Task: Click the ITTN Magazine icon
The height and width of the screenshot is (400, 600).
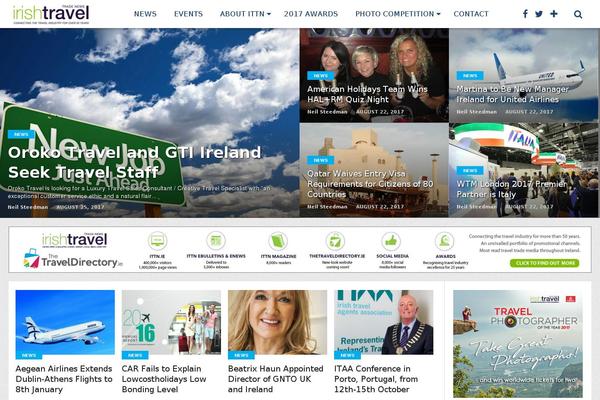Action: tap(278, 241)
